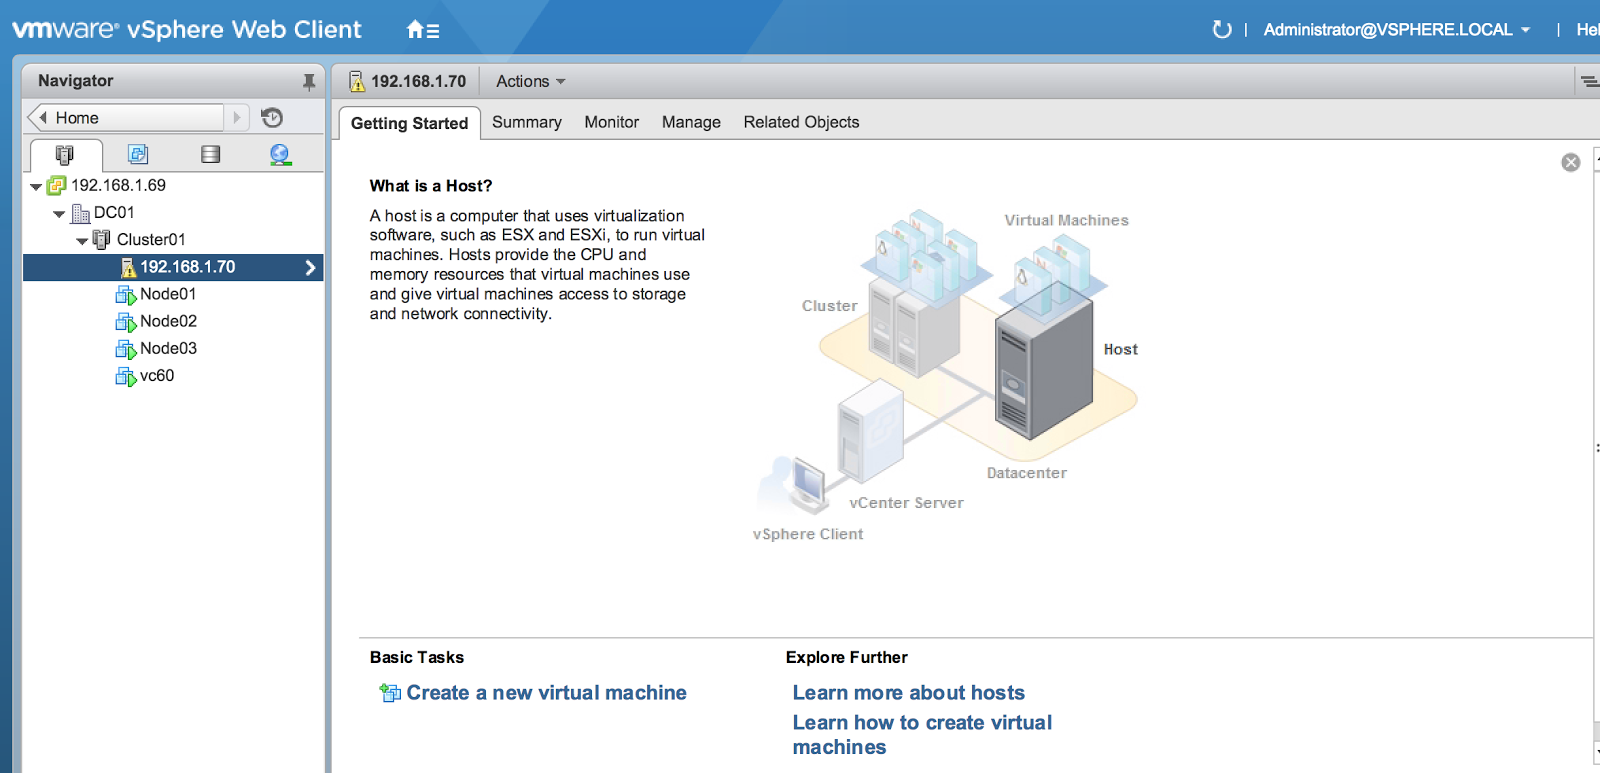
Task: Click the Node02 virtual machine icon
Action: (x=126, y=322)
